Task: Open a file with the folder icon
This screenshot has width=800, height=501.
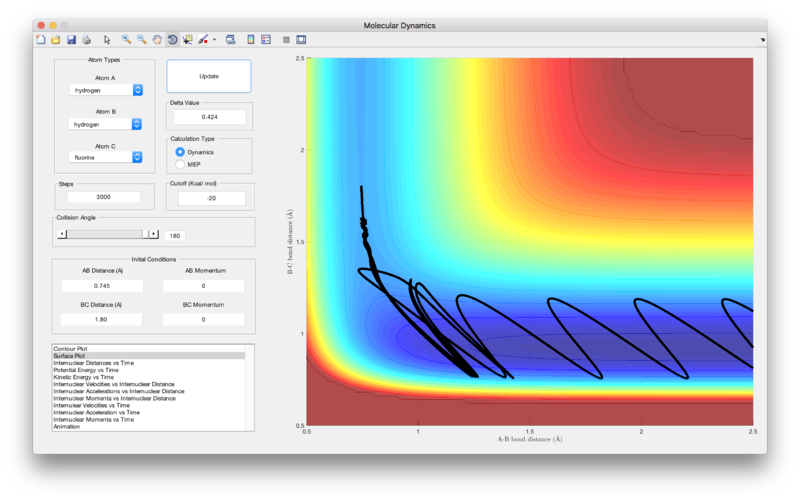Action: pos(56,39)
